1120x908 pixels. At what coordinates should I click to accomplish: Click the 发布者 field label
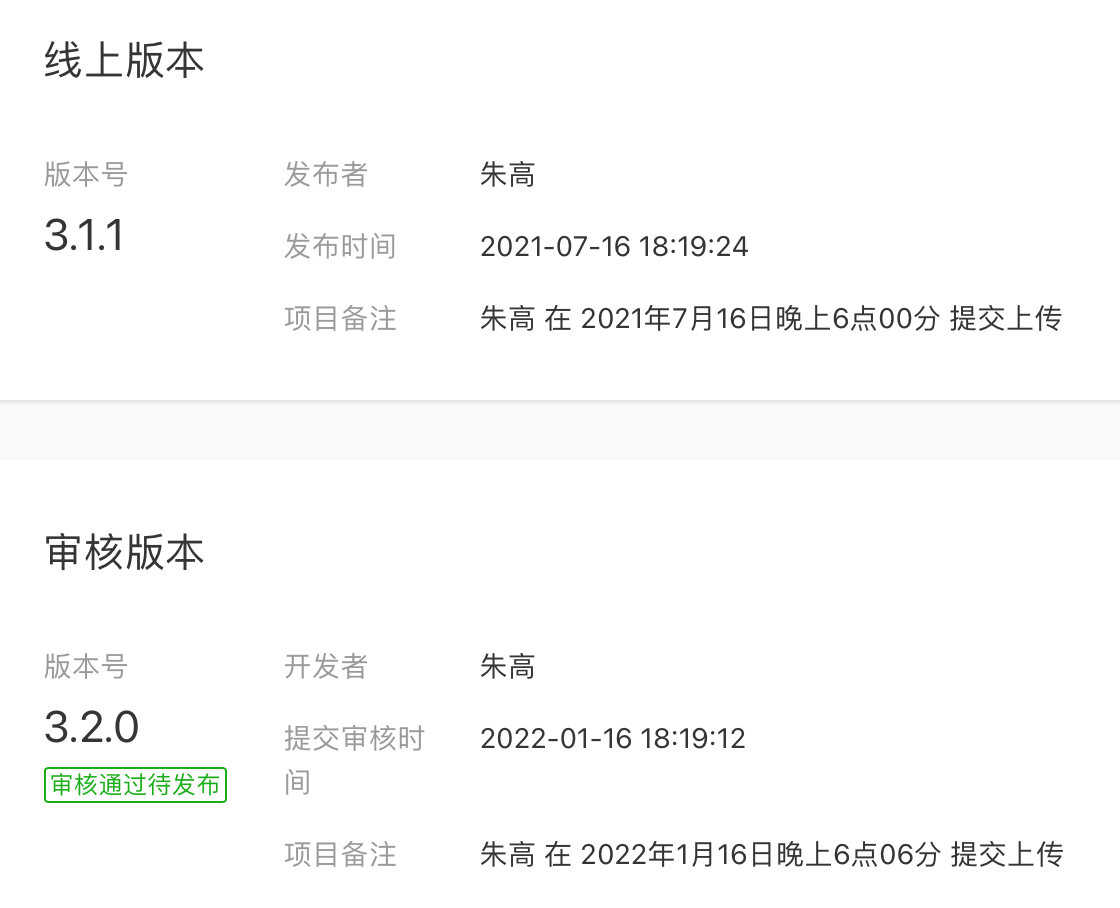pyautogui.click(x=326, y=175)
